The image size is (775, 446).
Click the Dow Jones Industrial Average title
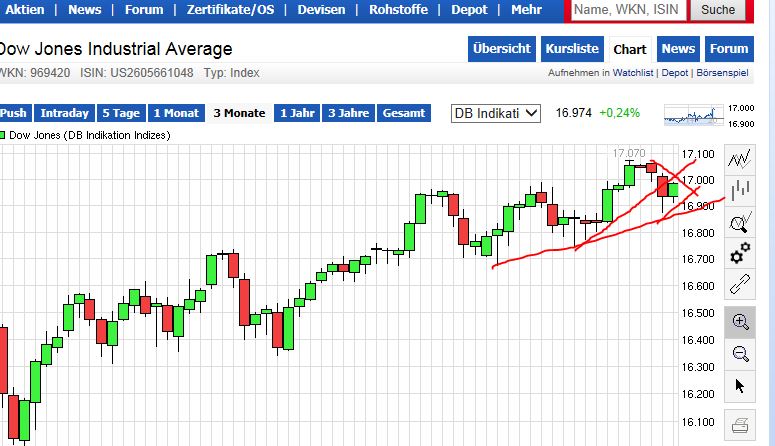point(116,49)
